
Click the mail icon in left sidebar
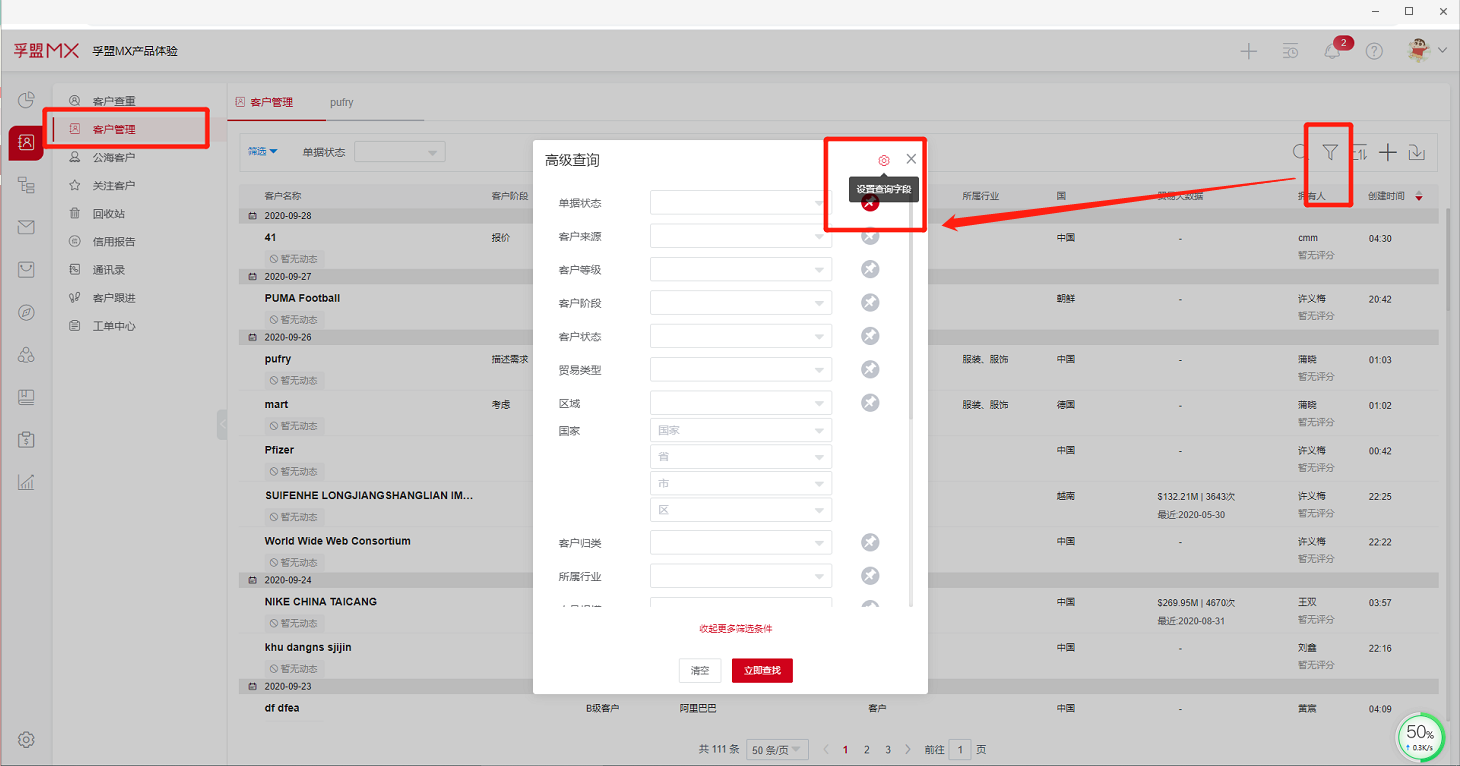tap(26, 227)
